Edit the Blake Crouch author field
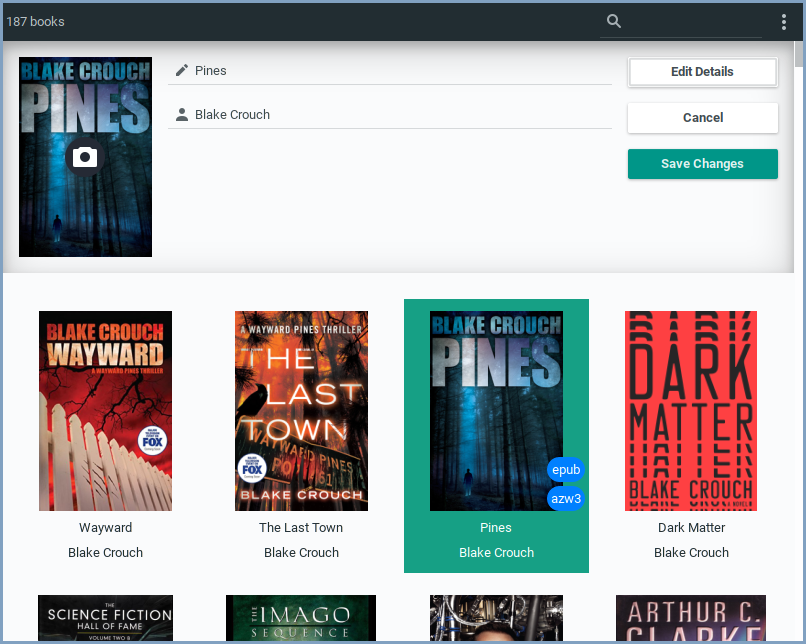 [390, 114]
